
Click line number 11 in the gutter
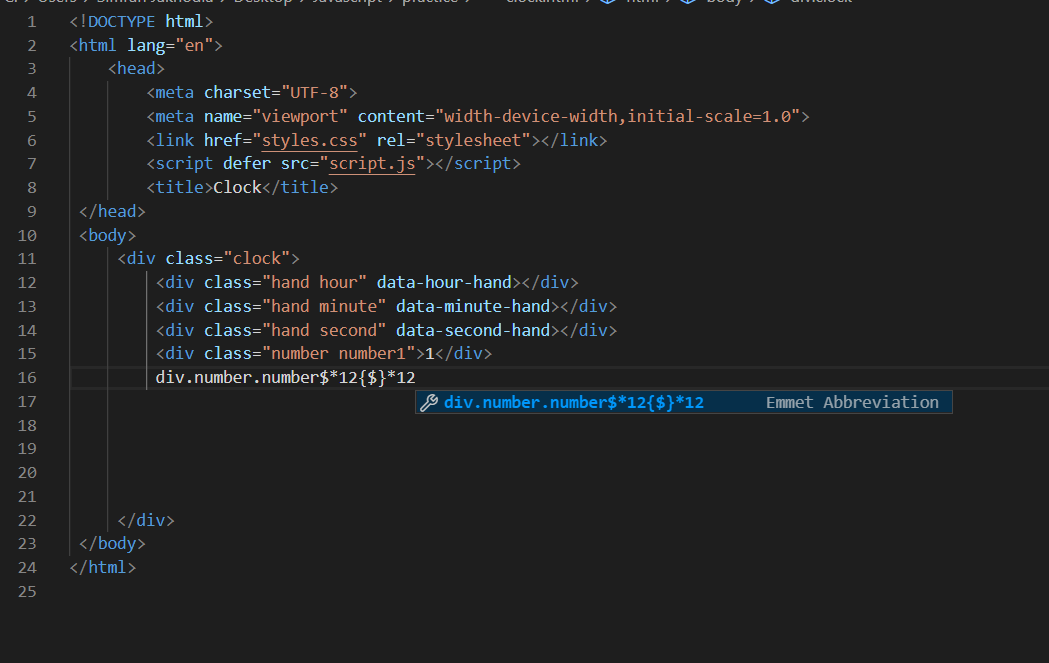click(x=27, y=258)
